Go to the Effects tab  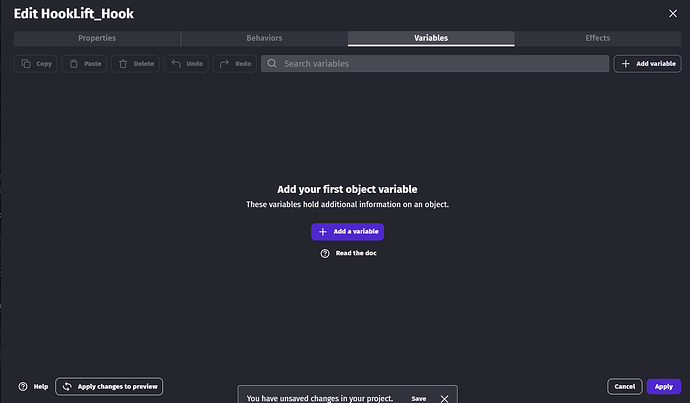(598, 38)
